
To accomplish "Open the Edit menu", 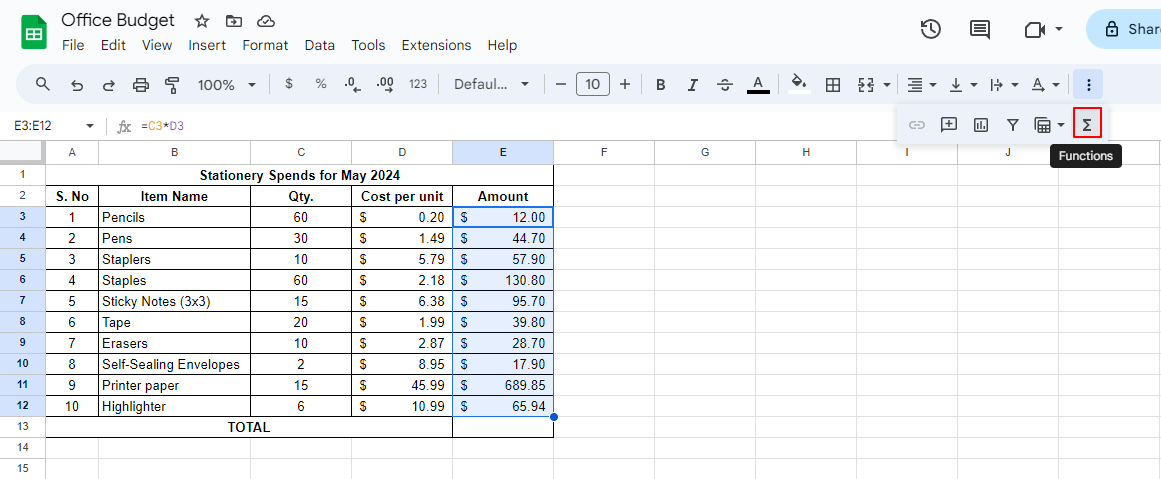I will point(113,45).
